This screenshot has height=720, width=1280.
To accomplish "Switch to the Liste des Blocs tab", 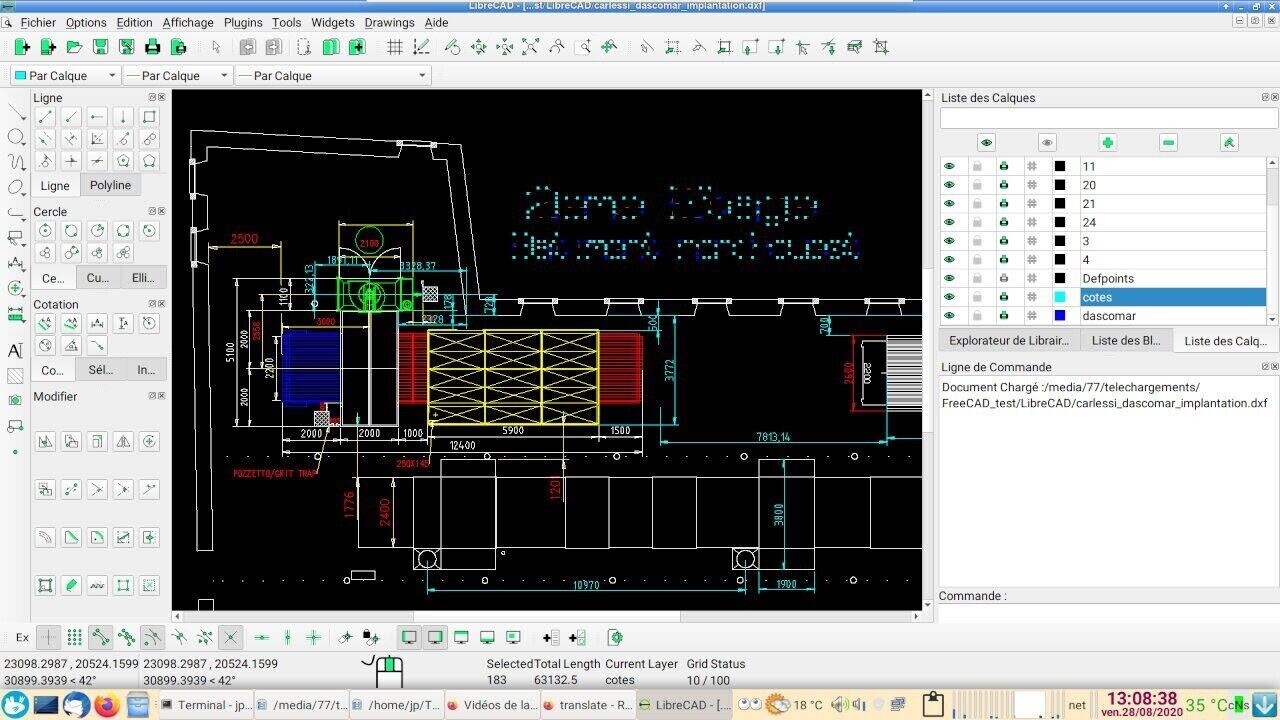I will (x=1125, y=340).
